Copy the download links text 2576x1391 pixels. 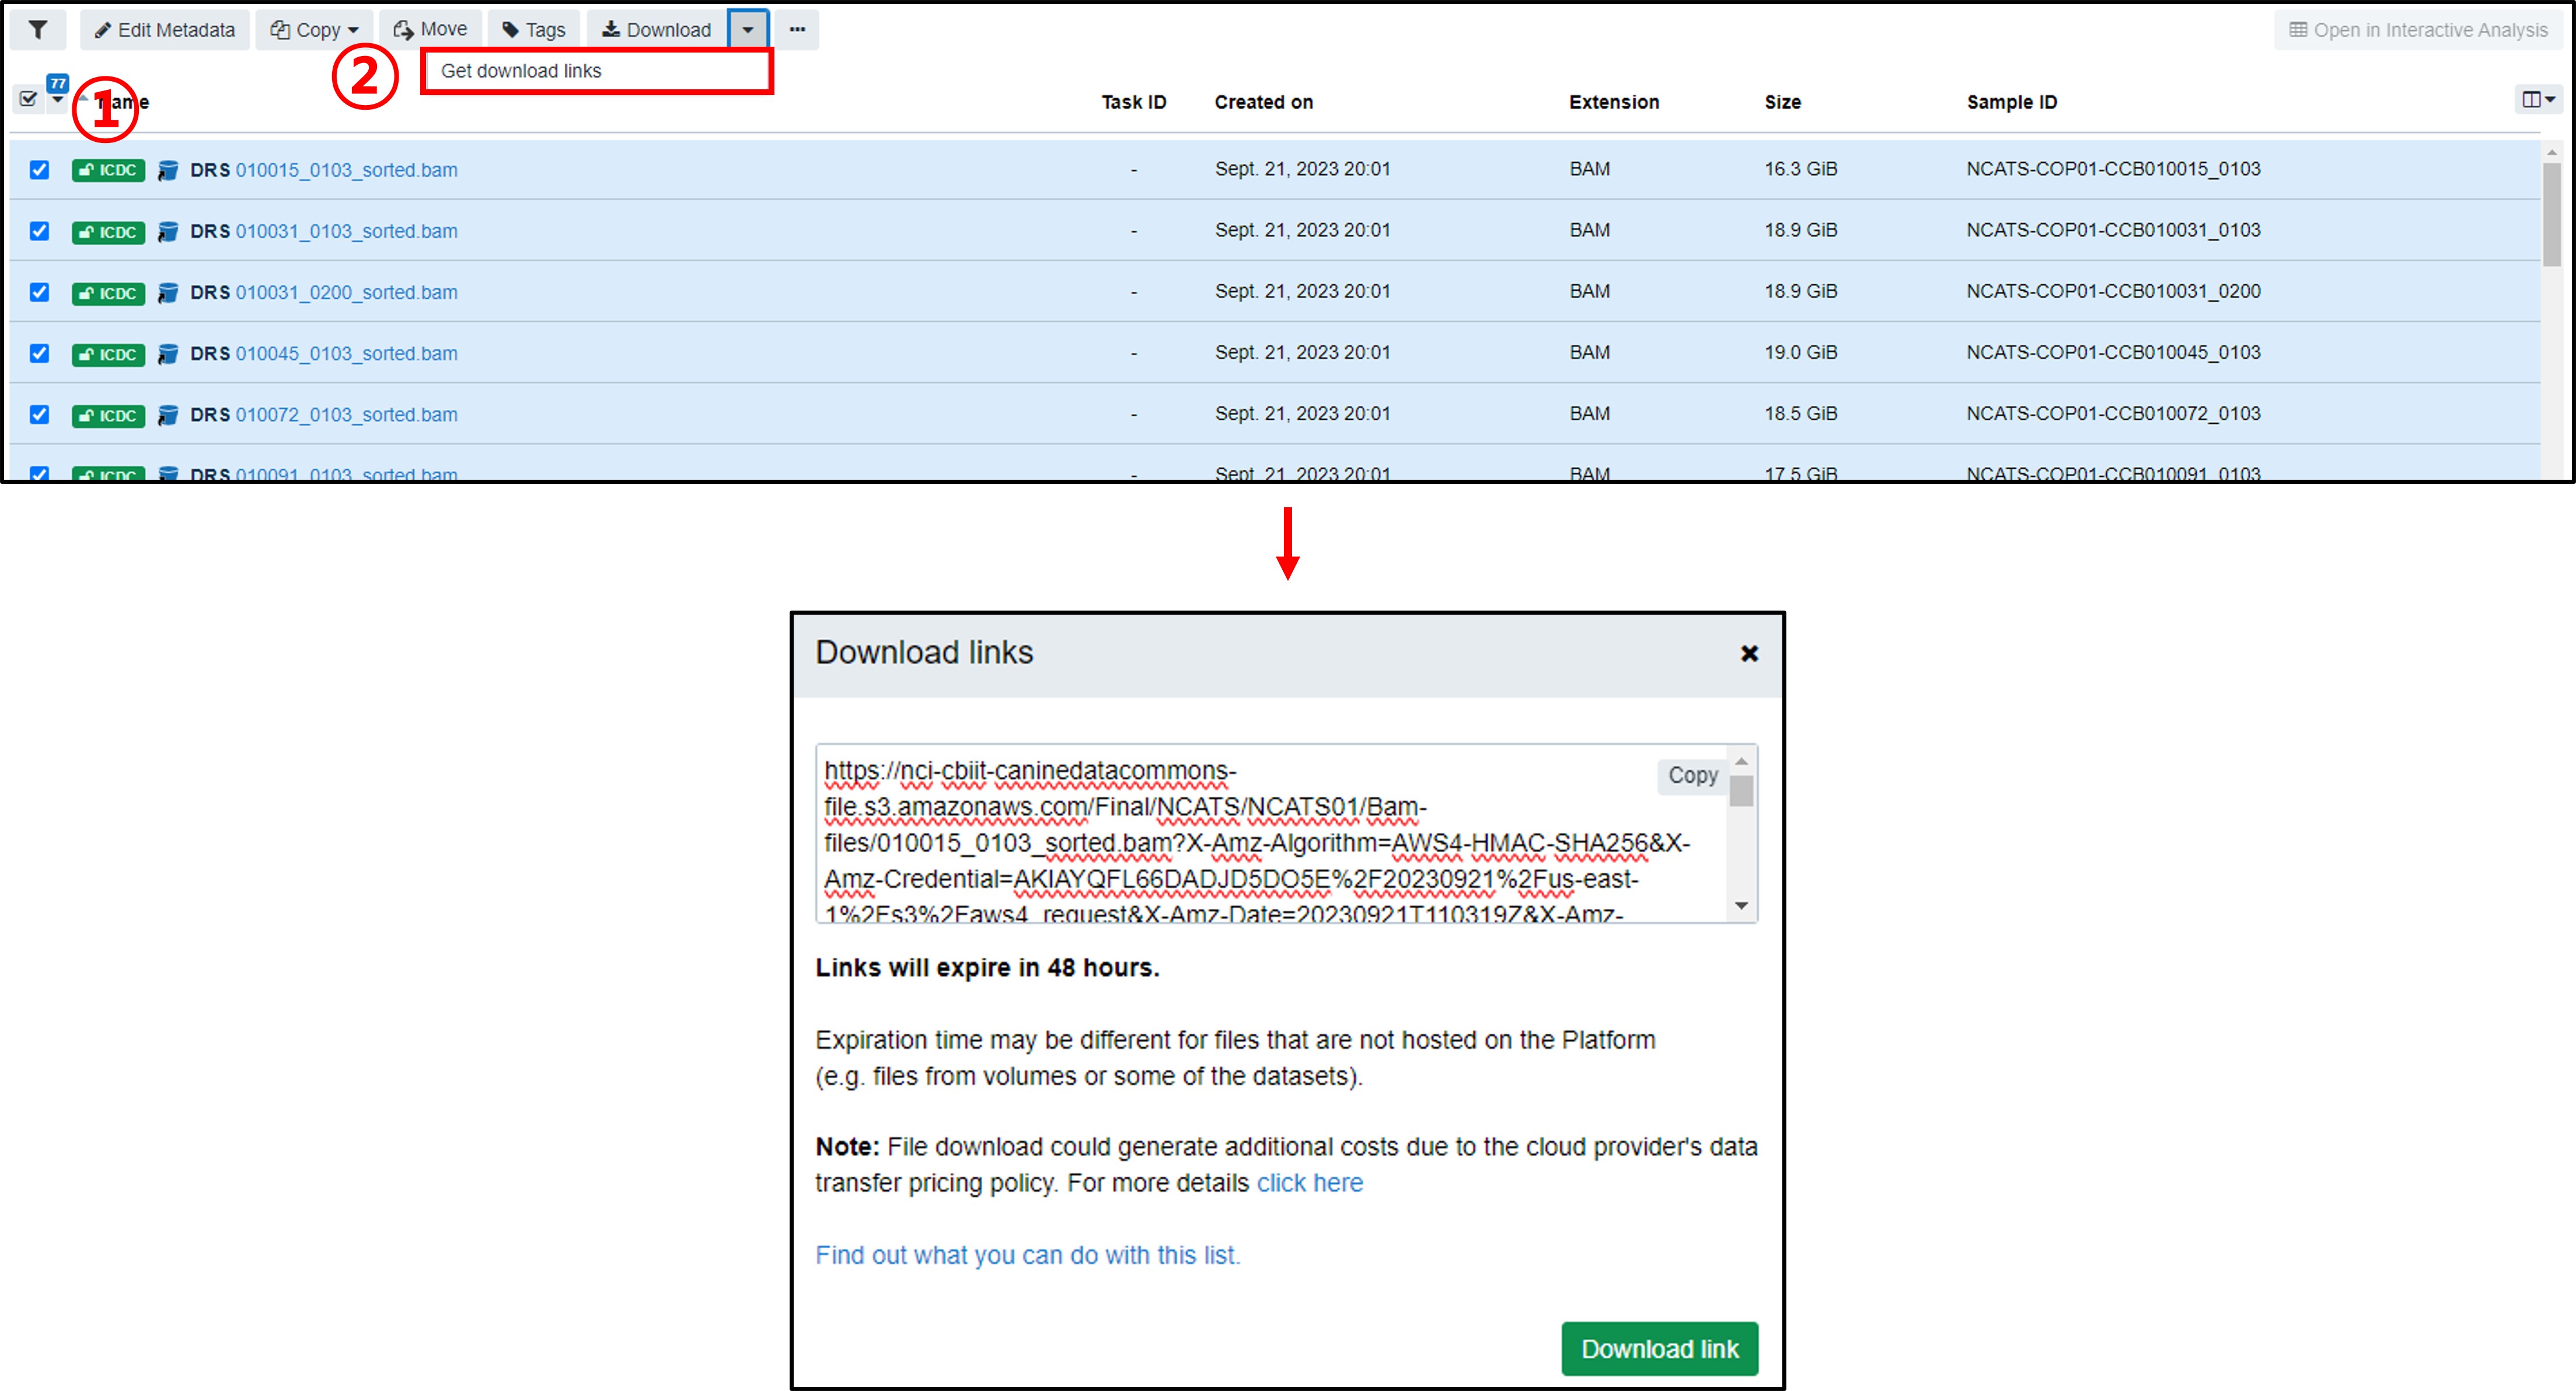pos(1692,776)
